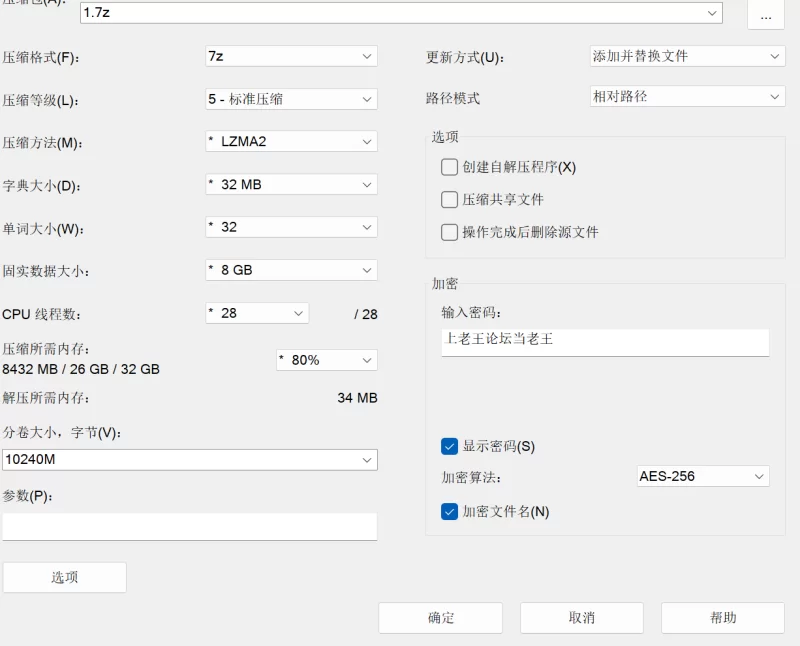Open the CPU threads 28 dropdown

257,313
